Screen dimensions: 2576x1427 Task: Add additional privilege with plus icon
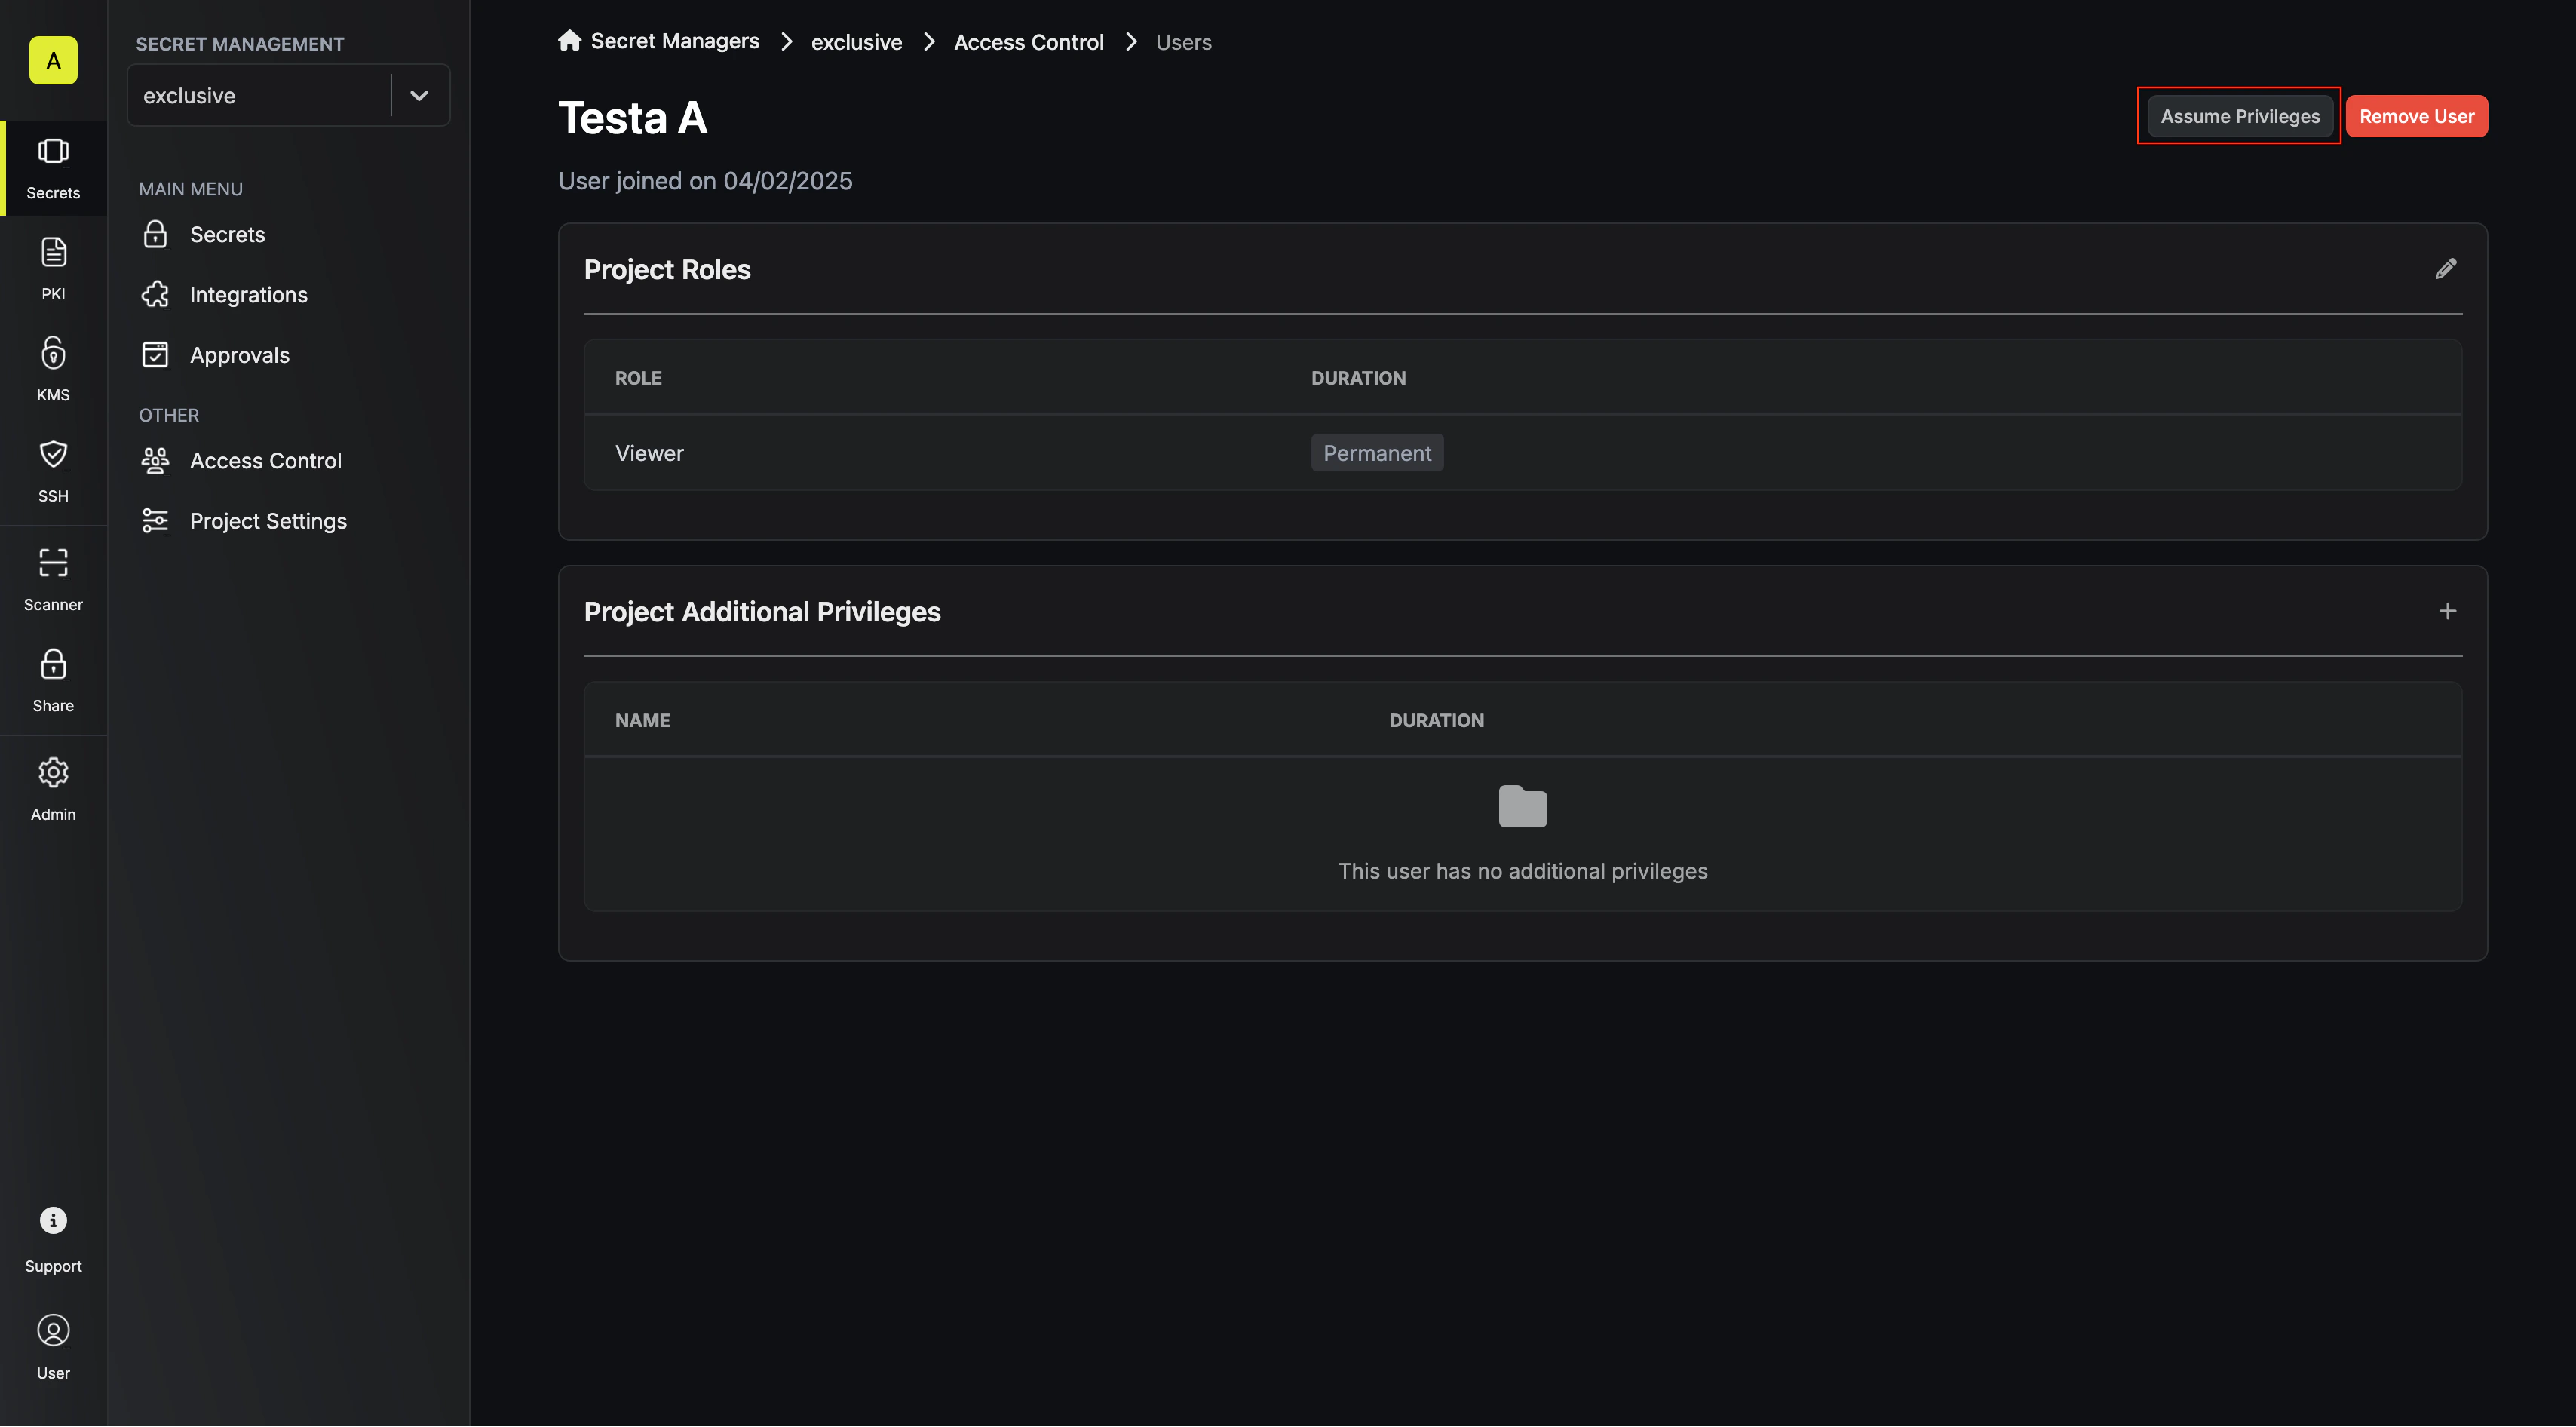coord(2447,611)
